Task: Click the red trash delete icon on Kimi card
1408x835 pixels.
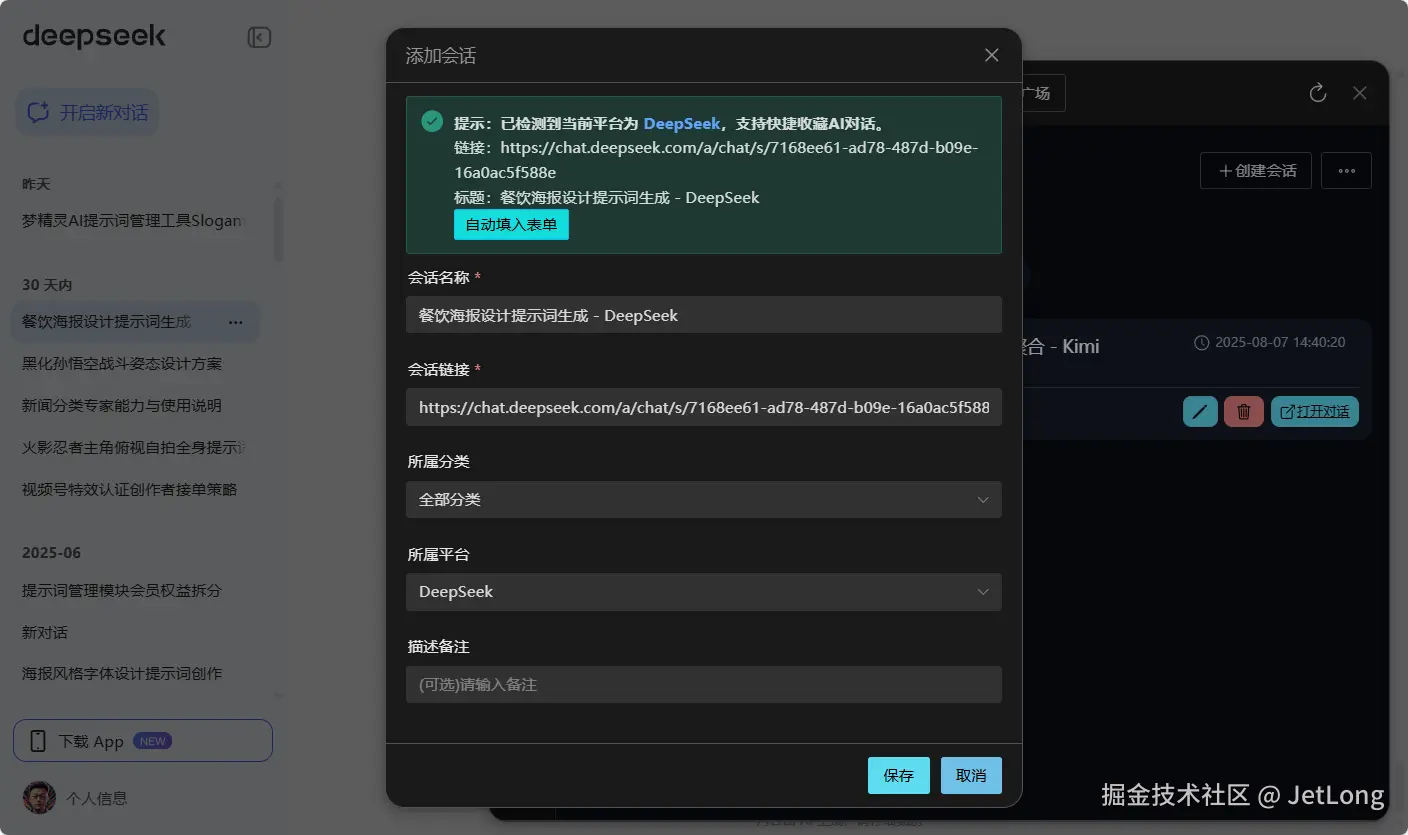Action: (1244, 411)
